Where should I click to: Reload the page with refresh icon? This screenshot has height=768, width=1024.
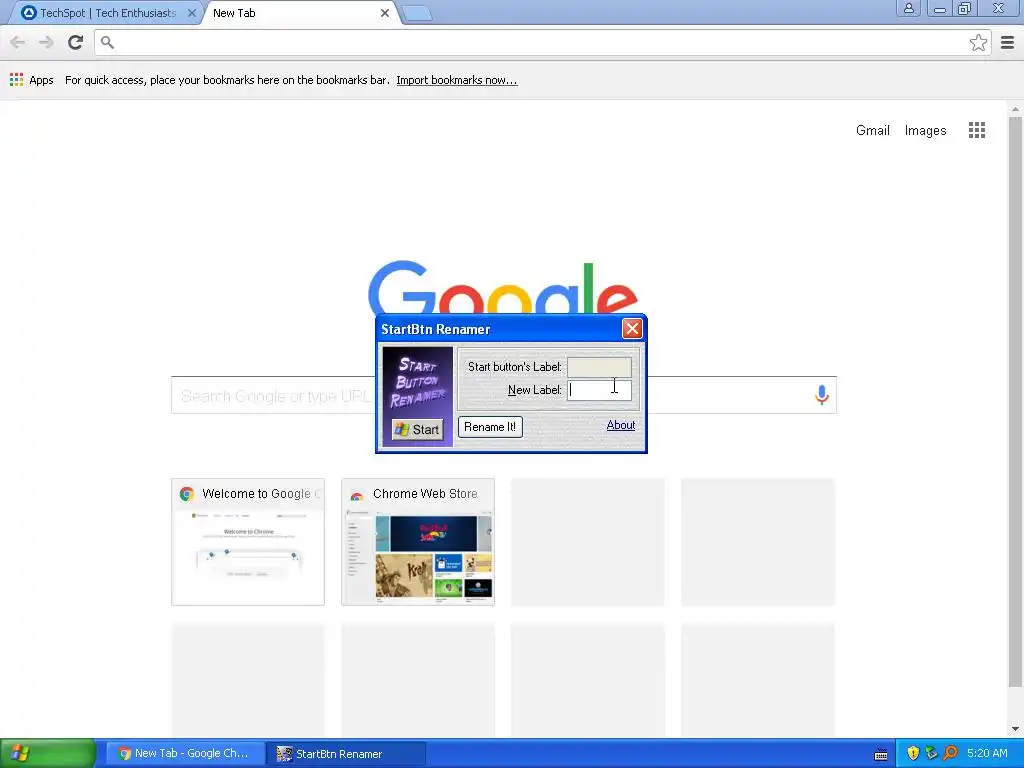coord(76,42)
